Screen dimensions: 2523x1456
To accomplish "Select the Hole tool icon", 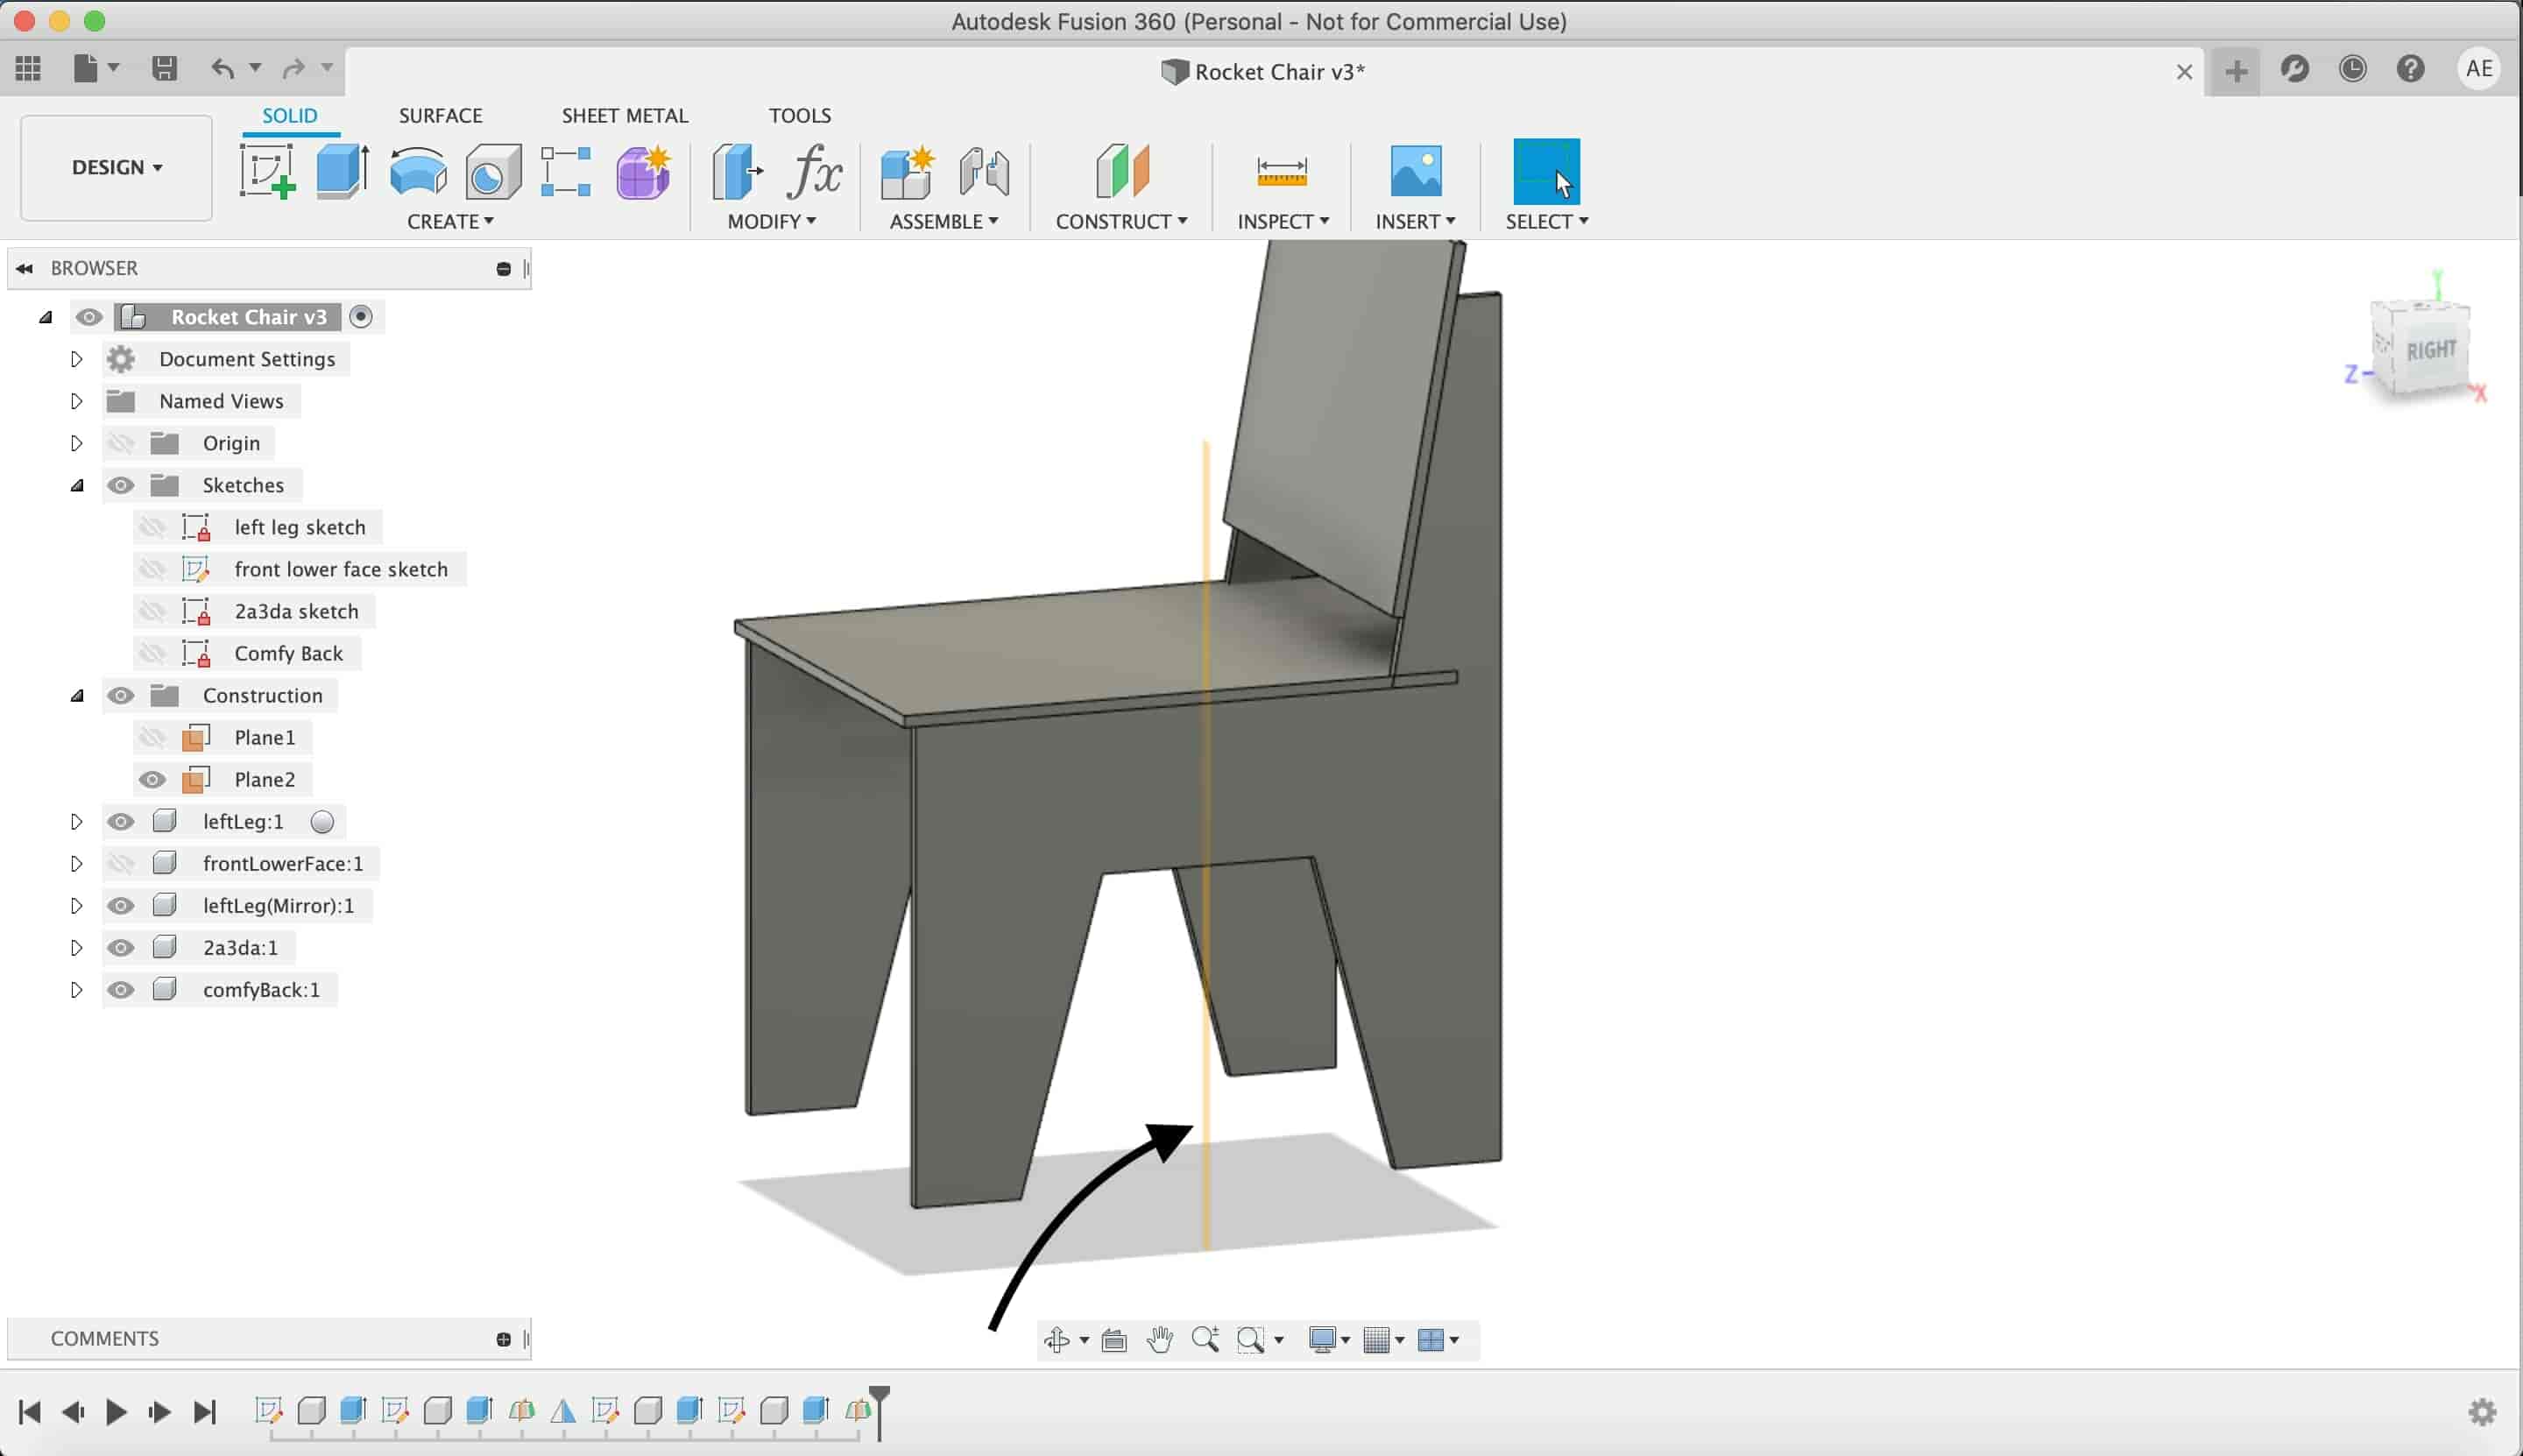I will click(493, 171).
